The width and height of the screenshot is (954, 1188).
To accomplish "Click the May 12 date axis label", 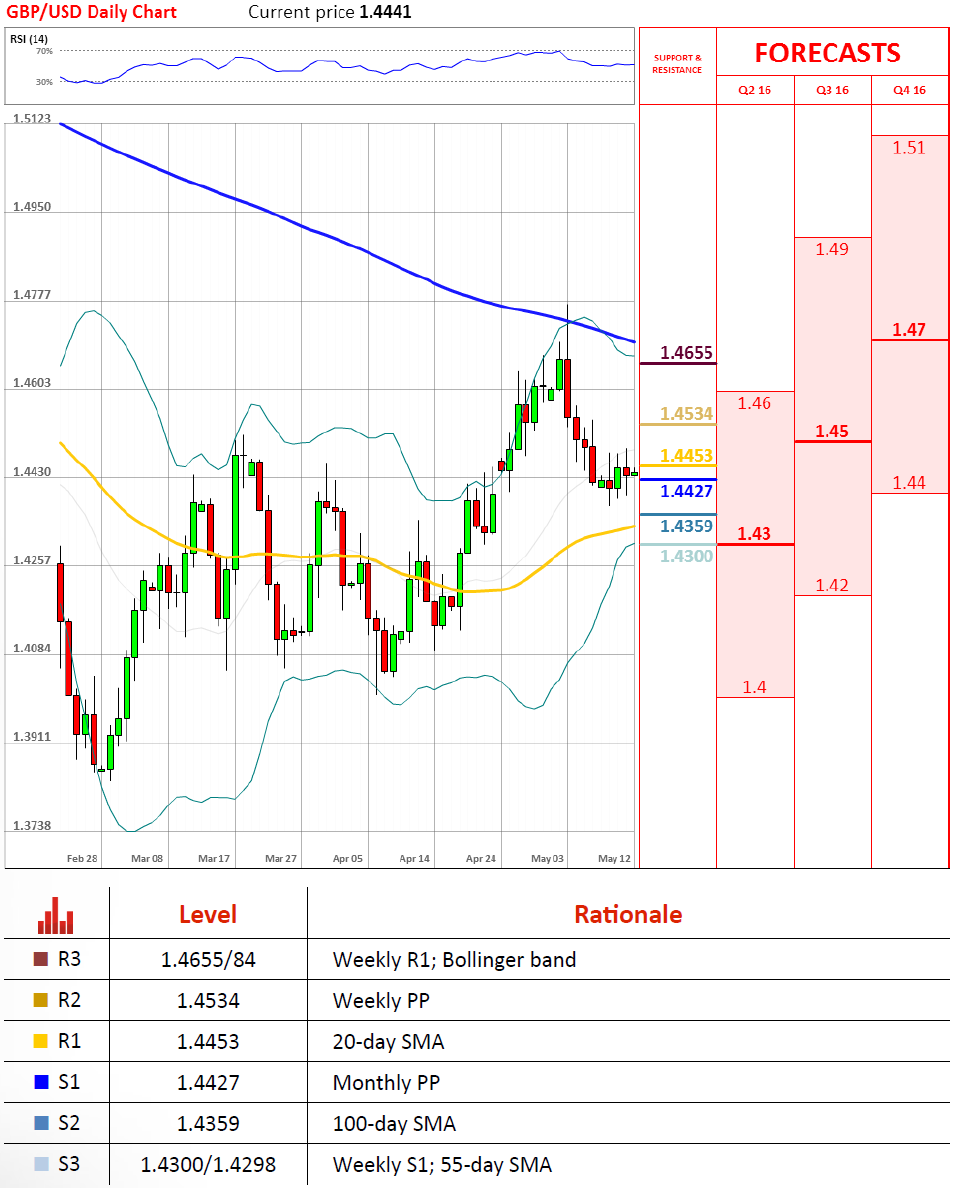I will pyautogui.click(x=614, y=858).
